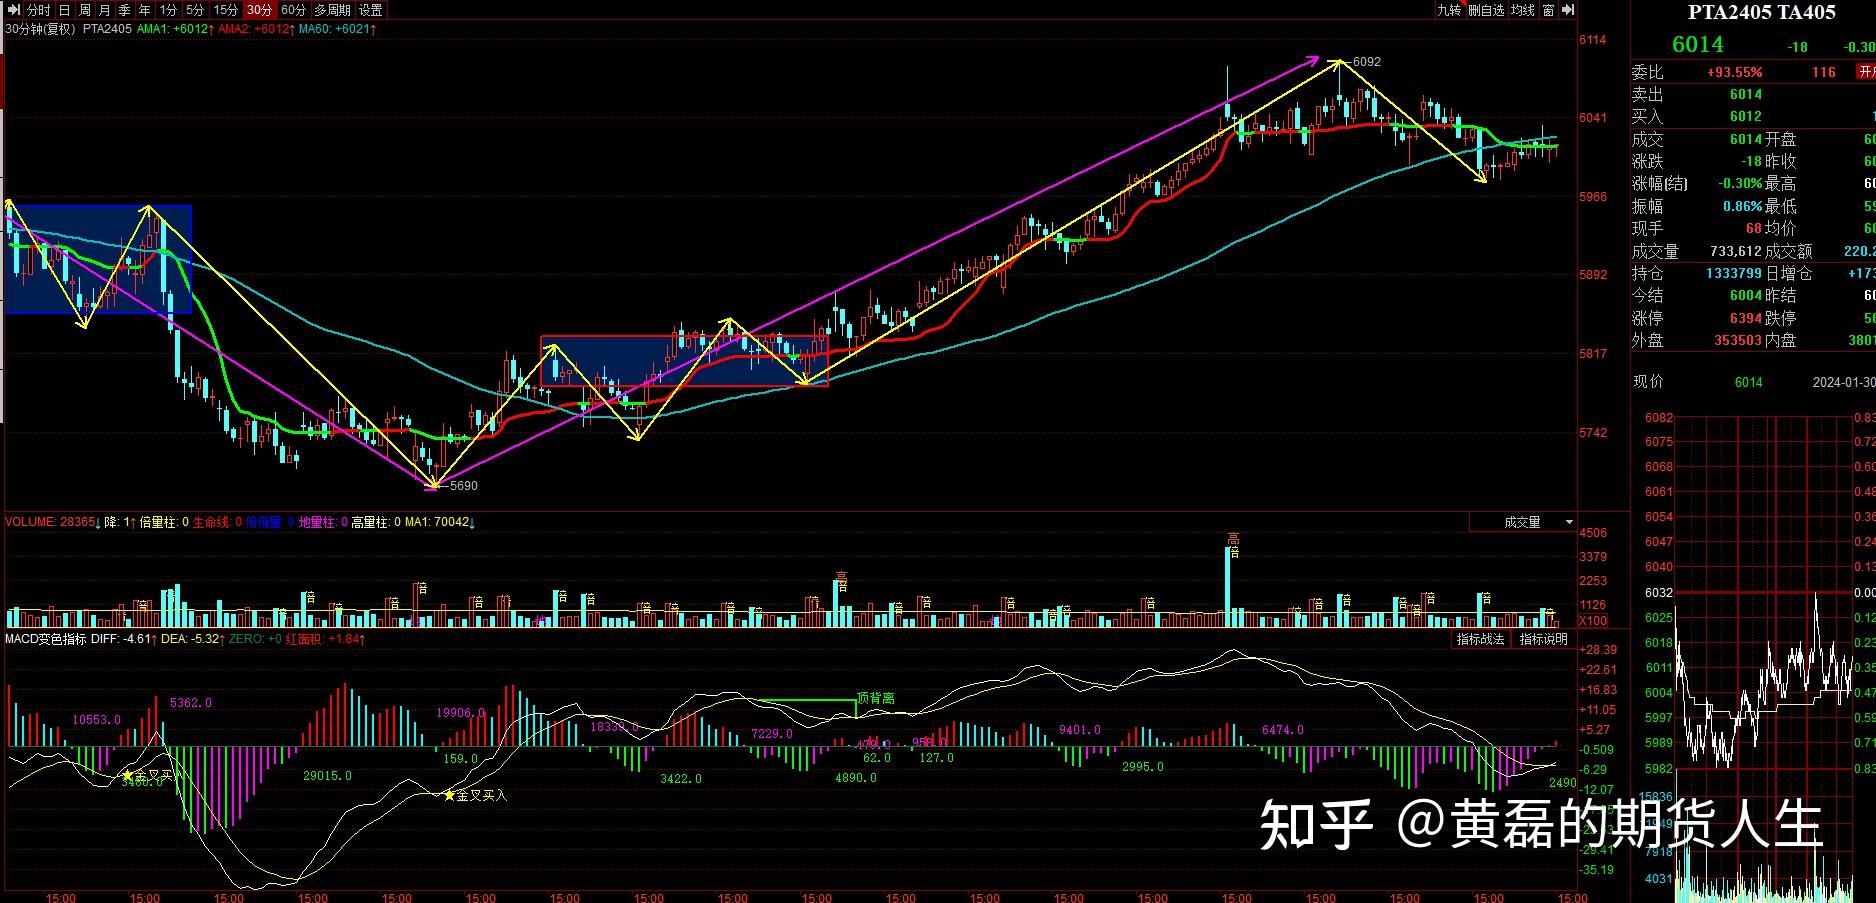Click the 指标战法 button

point(1480,639)
